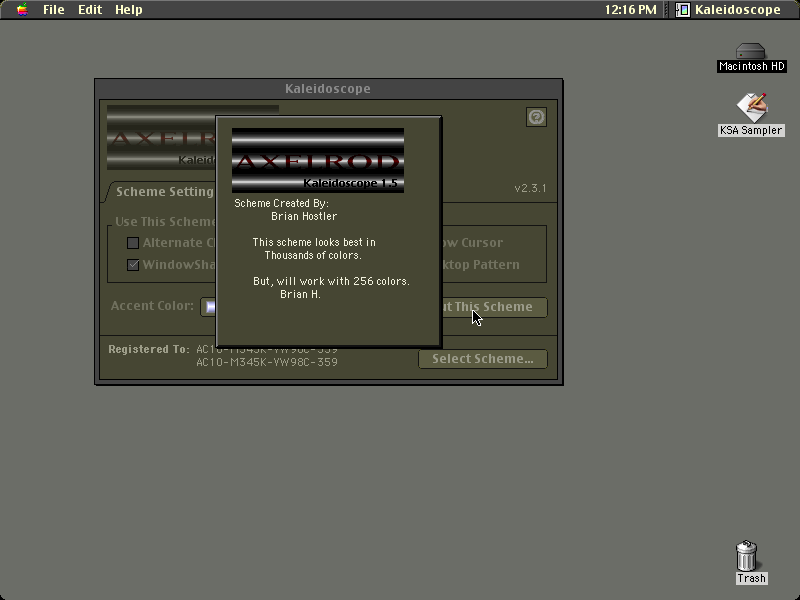The width and height of the screenshot is (800, 600).
Task: Click the clock showing 12:16 PM
Action: click(x=630, y=10)
